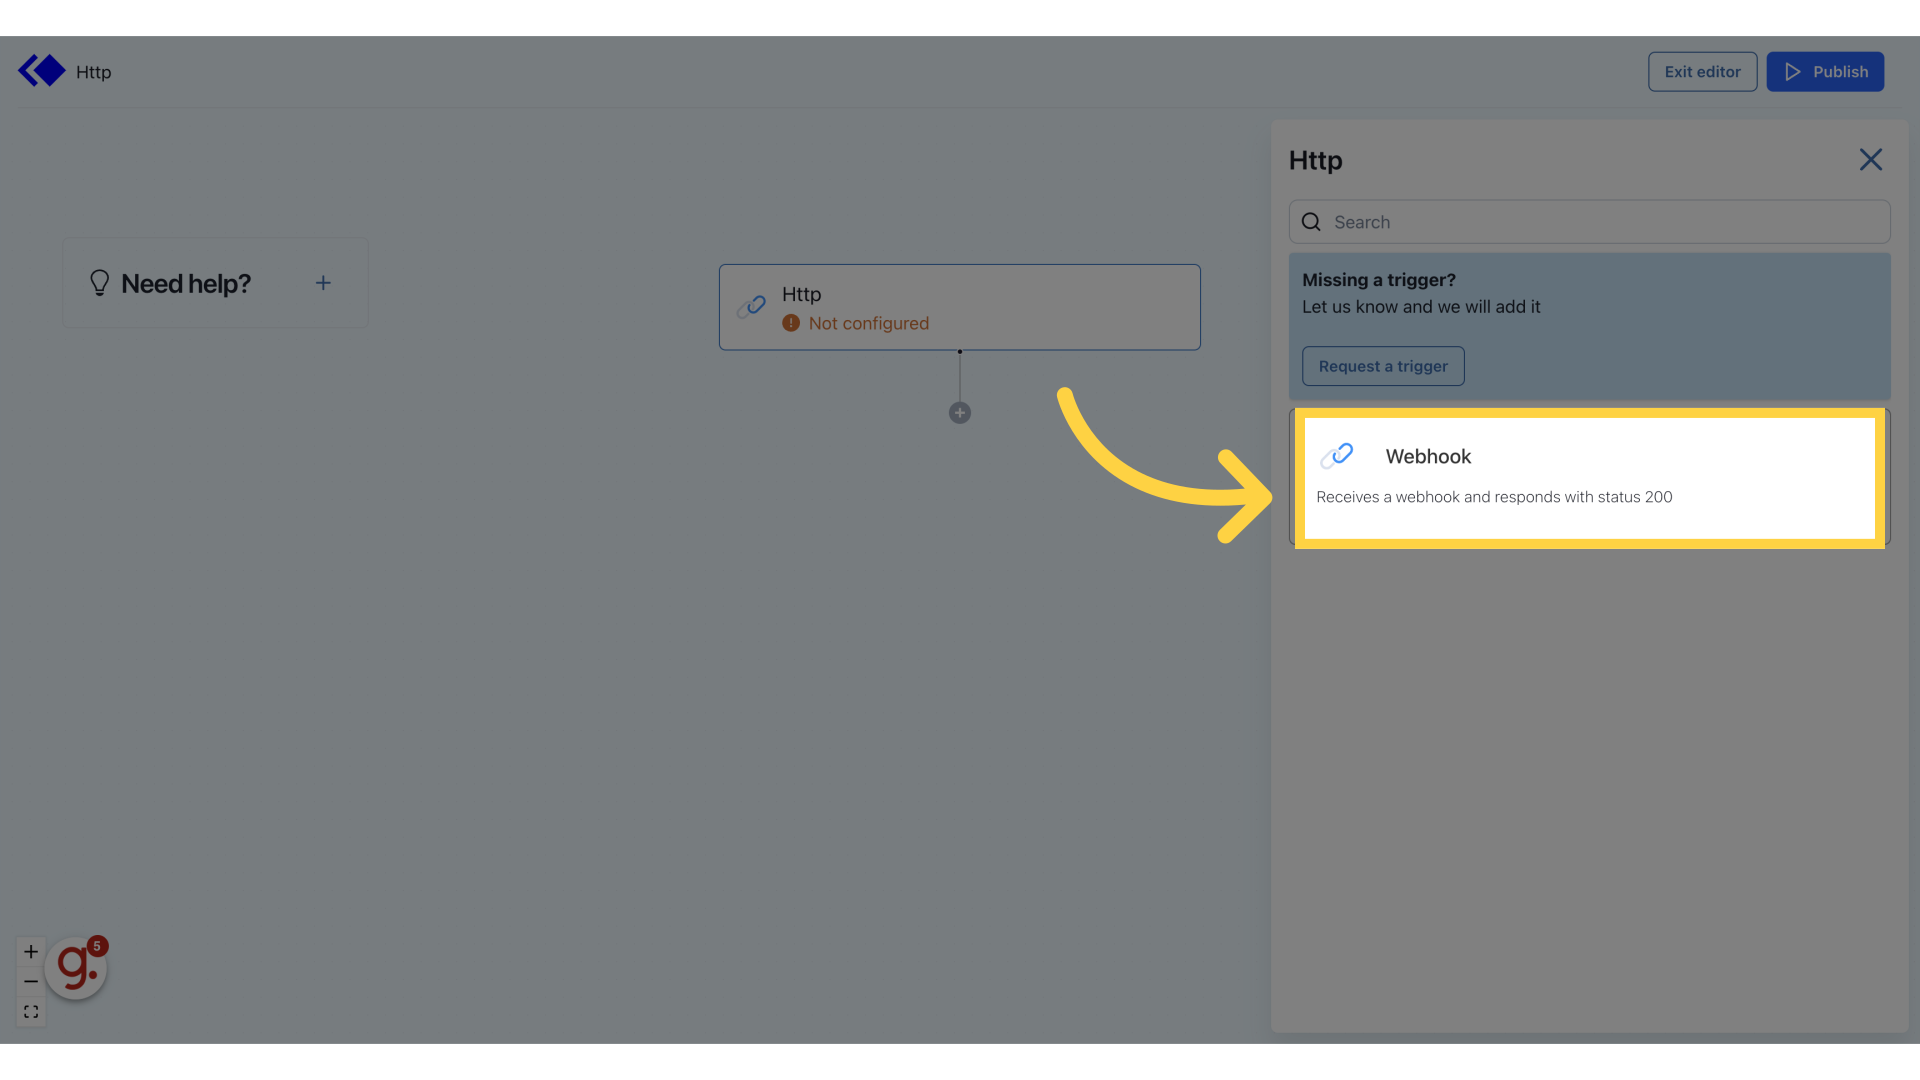Select the Webhook trigger option

tap(1589, 478)
